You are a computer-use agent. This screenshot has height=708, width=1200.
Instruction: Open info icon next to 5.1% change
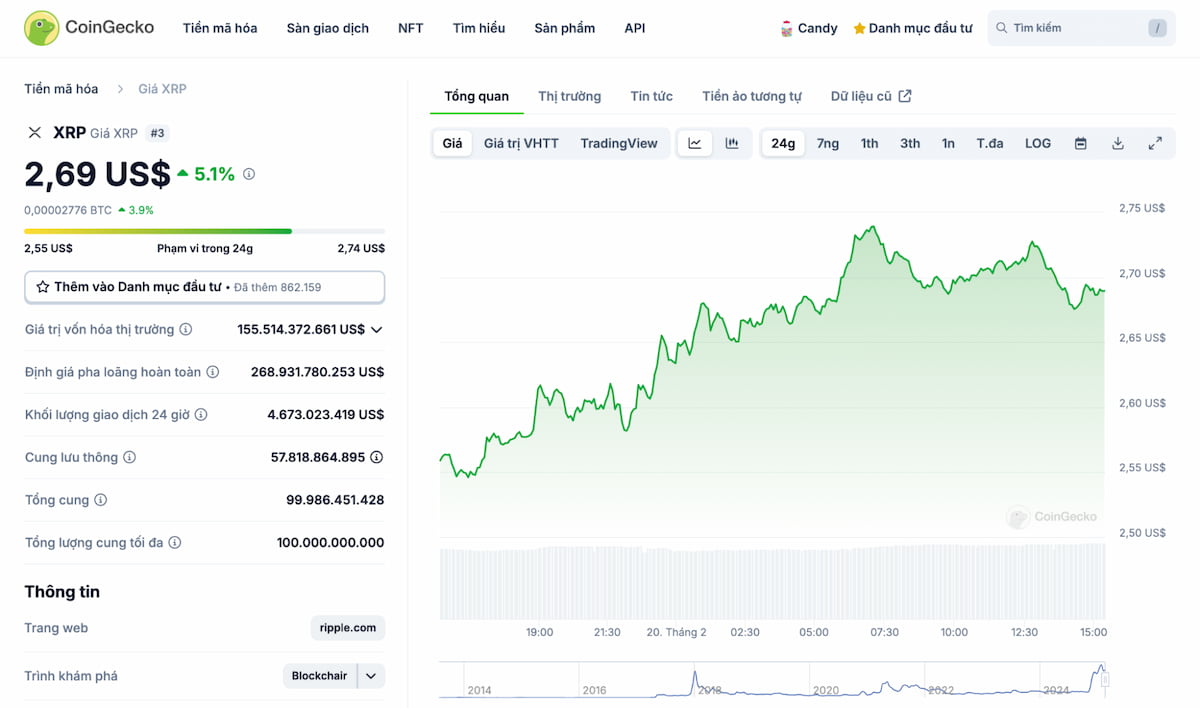249,174
